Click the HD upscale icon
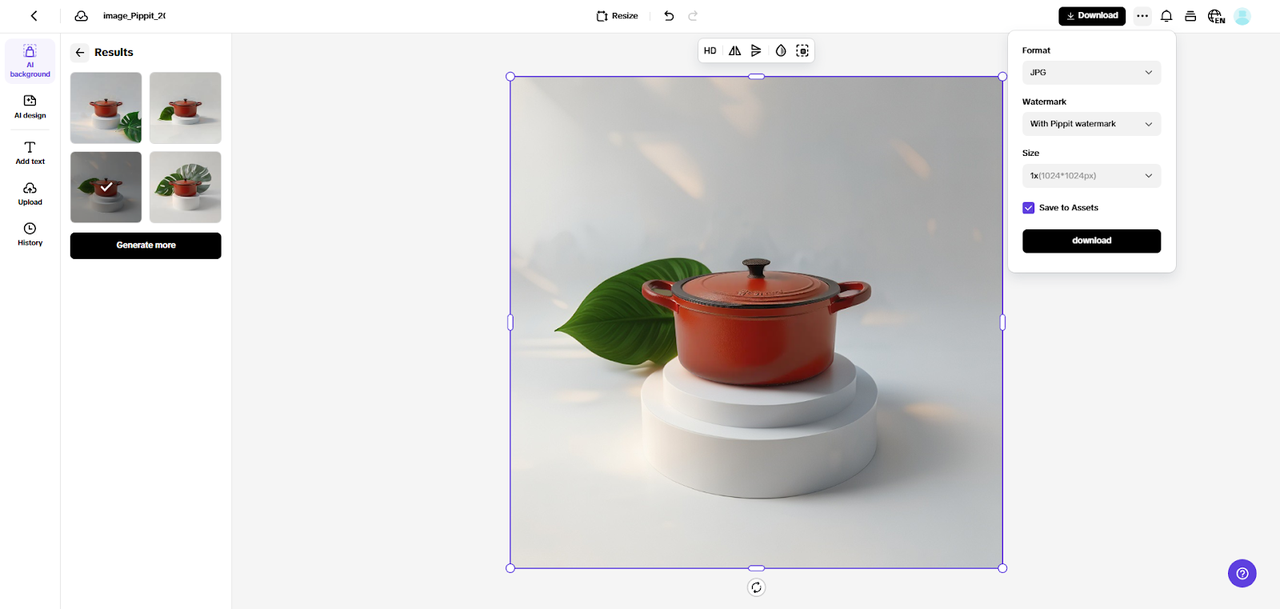1280x609 pixels. (x=710, y=51)
